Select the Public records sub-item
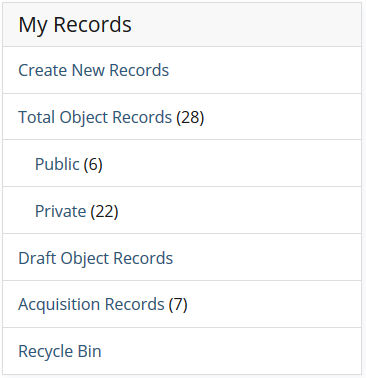This screenshot has width=366, height=378. [x=57, y=164]
